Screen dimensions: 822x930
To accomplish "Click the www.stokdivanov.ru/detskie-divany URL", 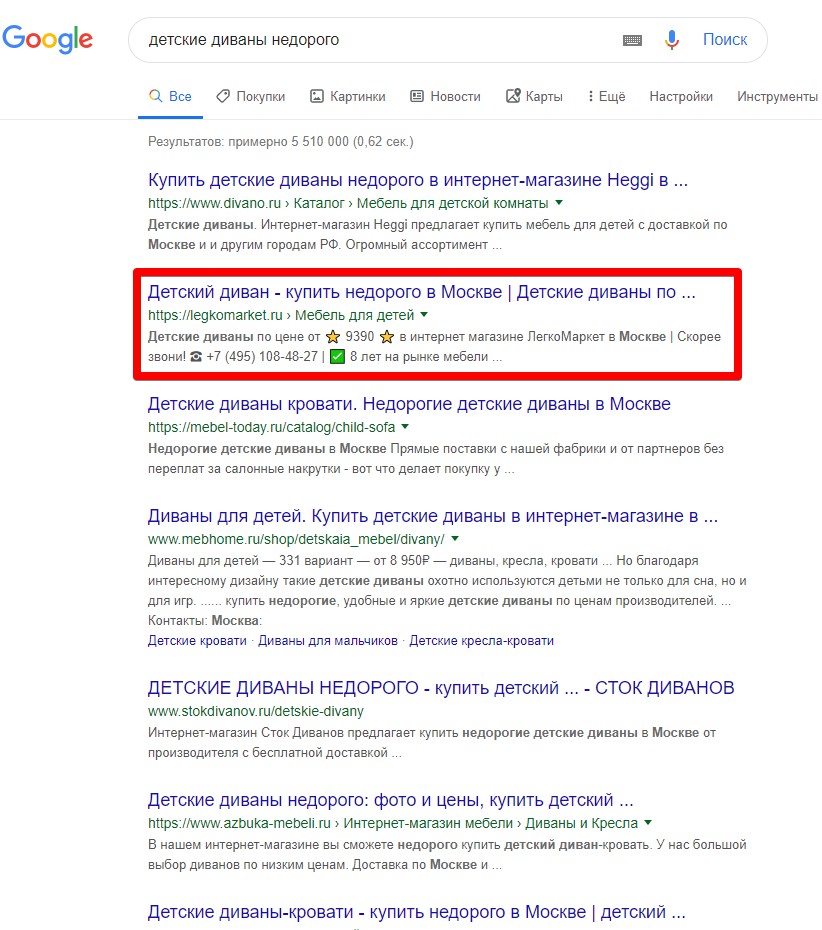I will pos(256,711).
